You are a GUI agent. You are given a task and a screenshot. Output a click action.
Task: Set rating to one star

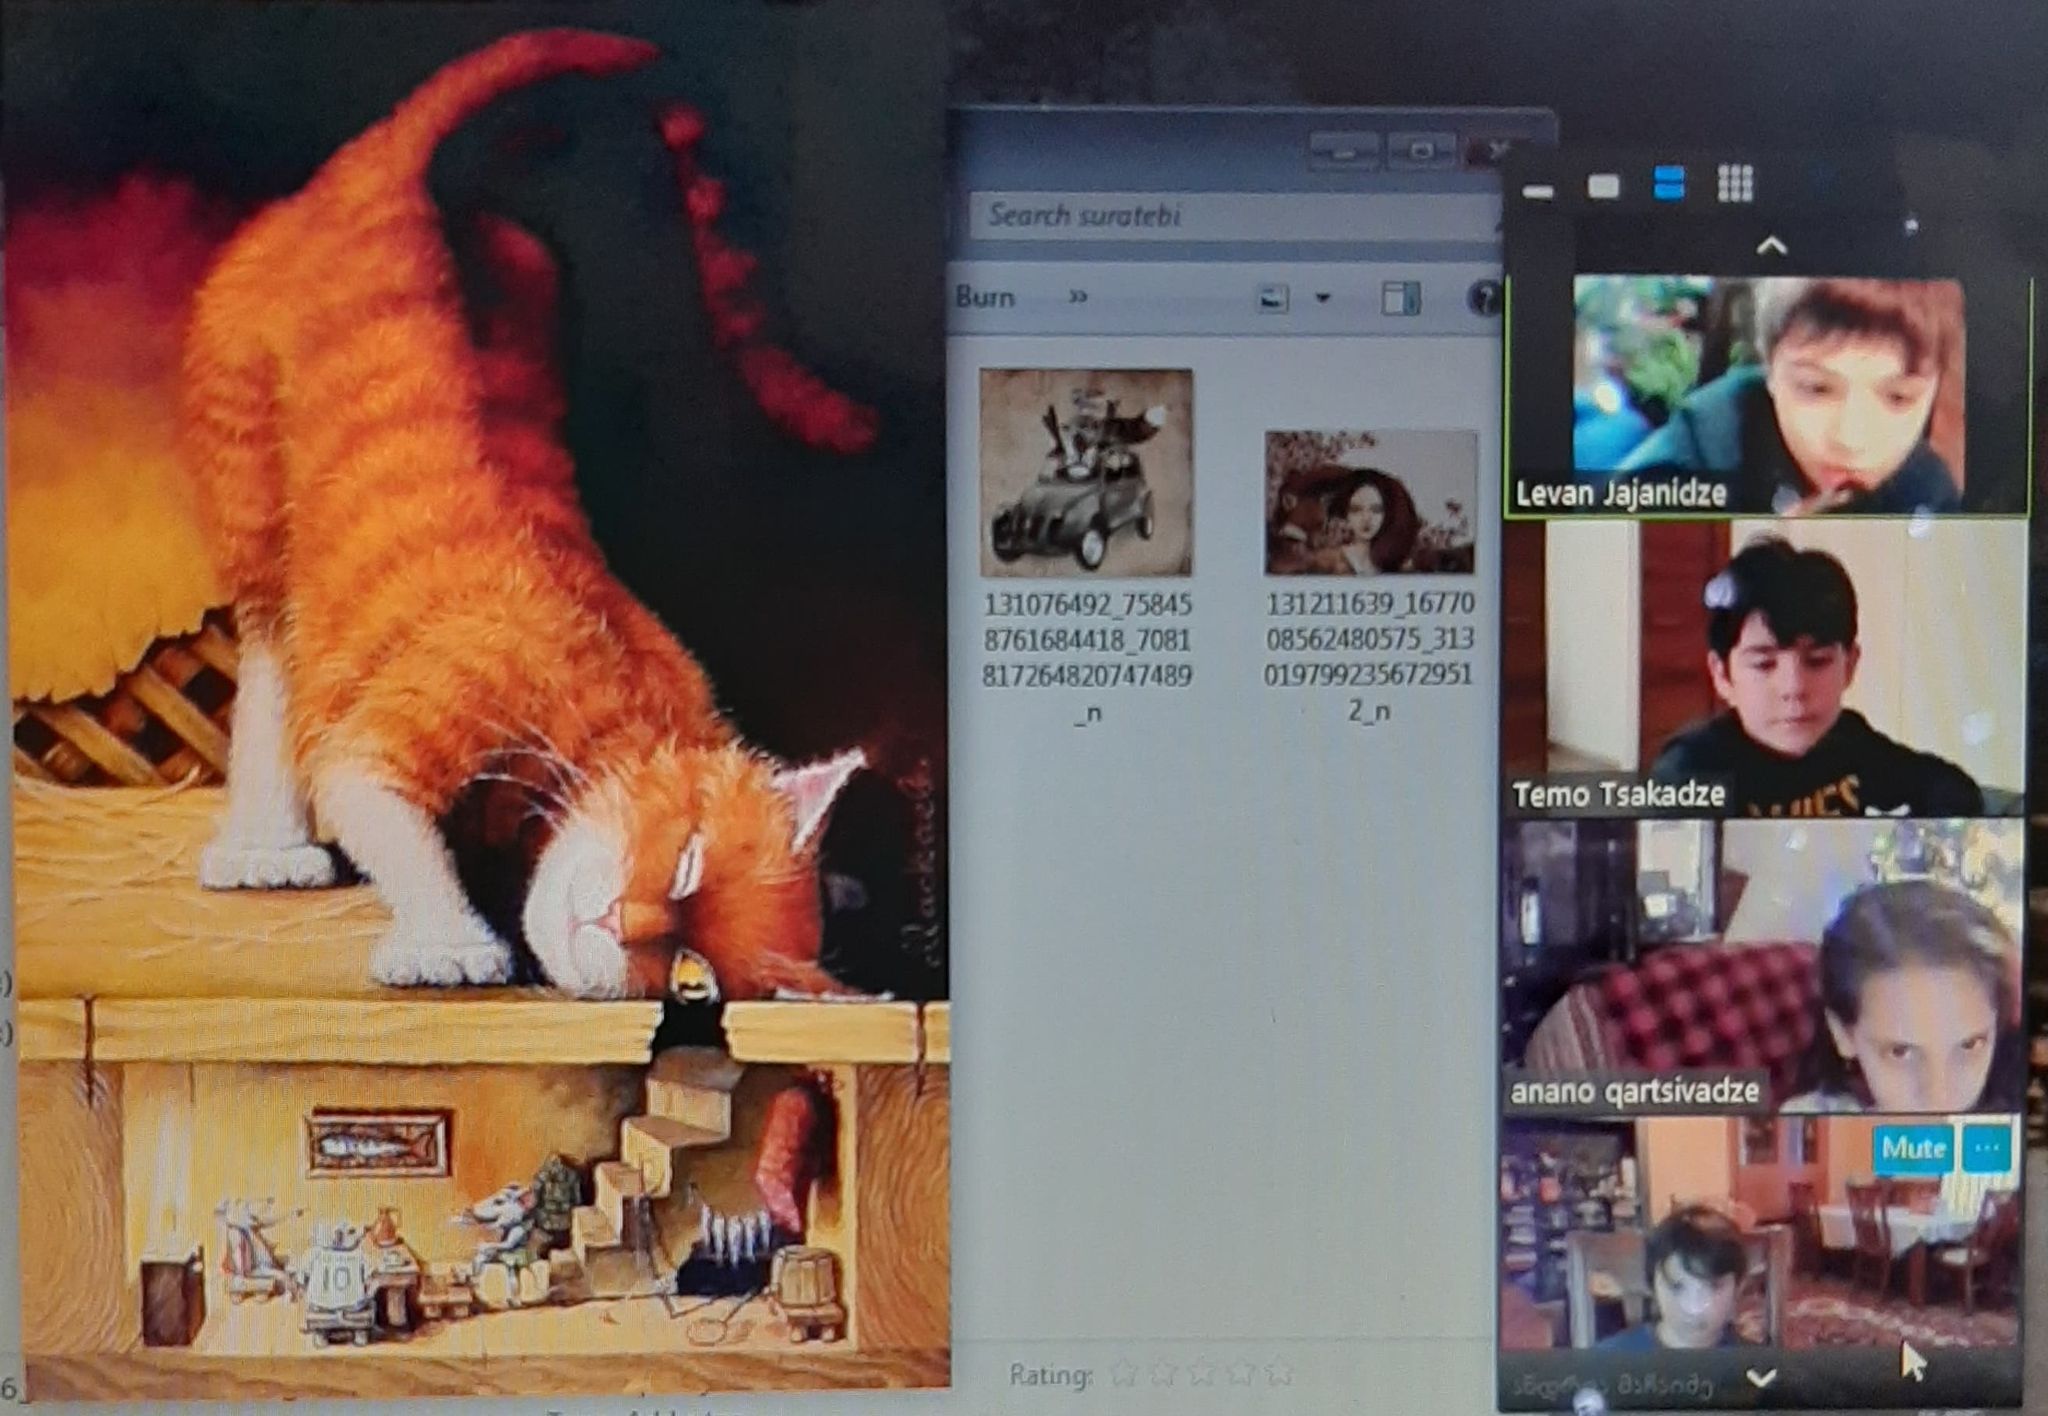pyautogui.click(x=1125, y=1374)
